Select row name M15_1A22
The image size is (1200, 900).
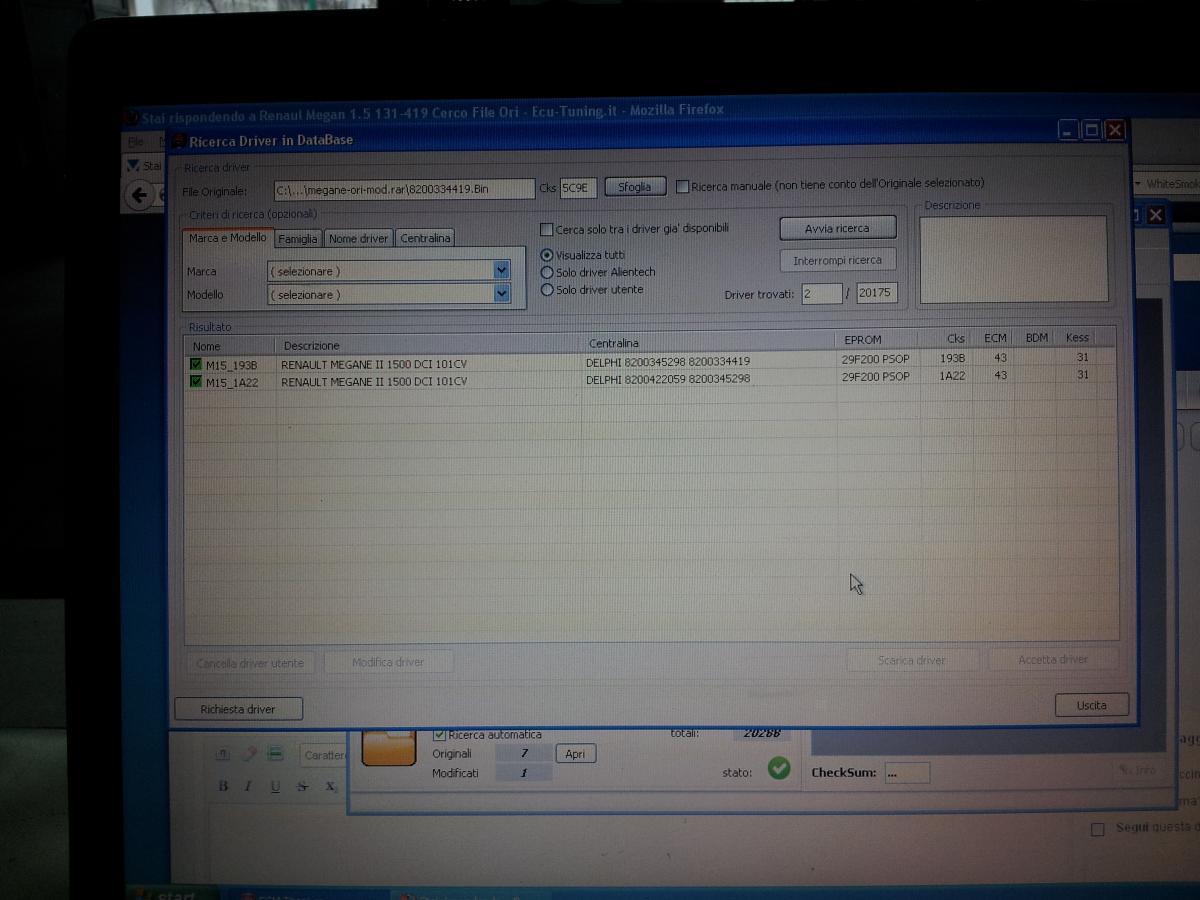point(231,381)
